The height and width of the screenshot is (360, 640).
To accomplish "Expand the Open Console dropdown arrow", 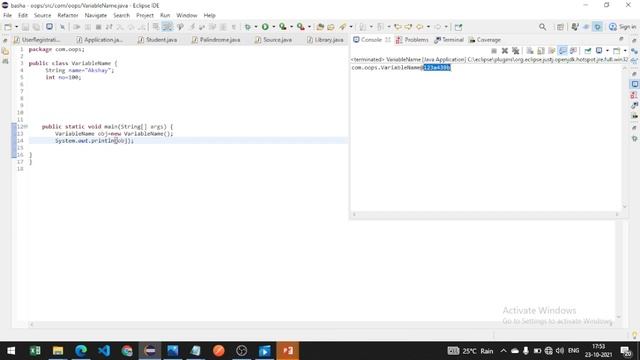I will tap(625, 51).
